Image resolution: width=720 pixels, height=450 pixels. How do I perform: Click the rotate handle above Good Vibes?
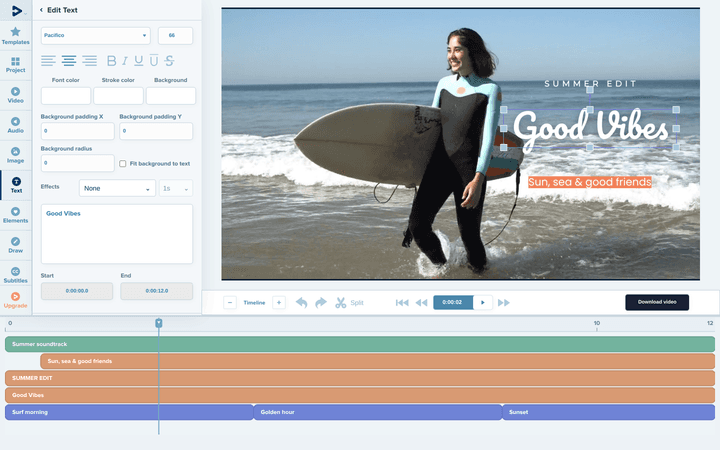coord(590,90)
